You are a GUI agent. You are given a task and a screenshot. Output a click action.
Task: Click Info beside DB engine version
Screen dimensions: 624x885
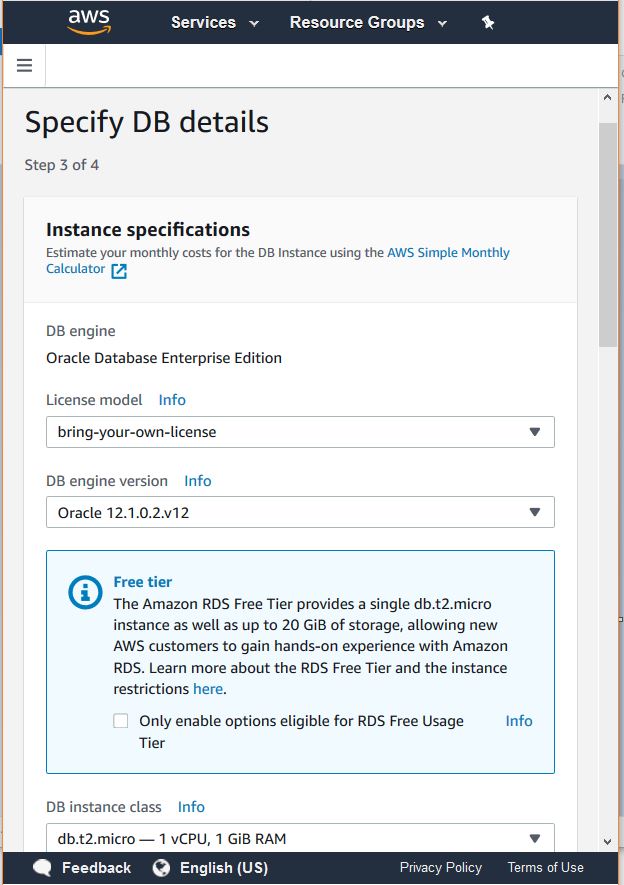(198, 481)
